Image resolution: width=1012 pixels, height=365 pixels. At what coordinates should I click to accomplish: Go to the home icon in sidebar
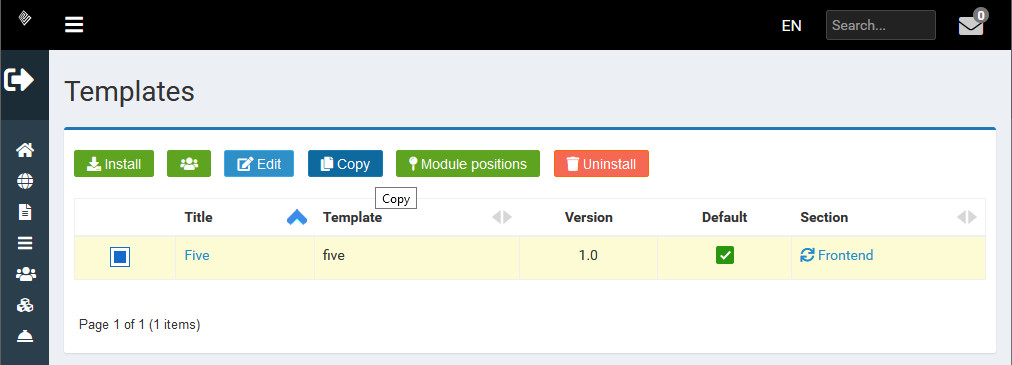pos(25,150)
